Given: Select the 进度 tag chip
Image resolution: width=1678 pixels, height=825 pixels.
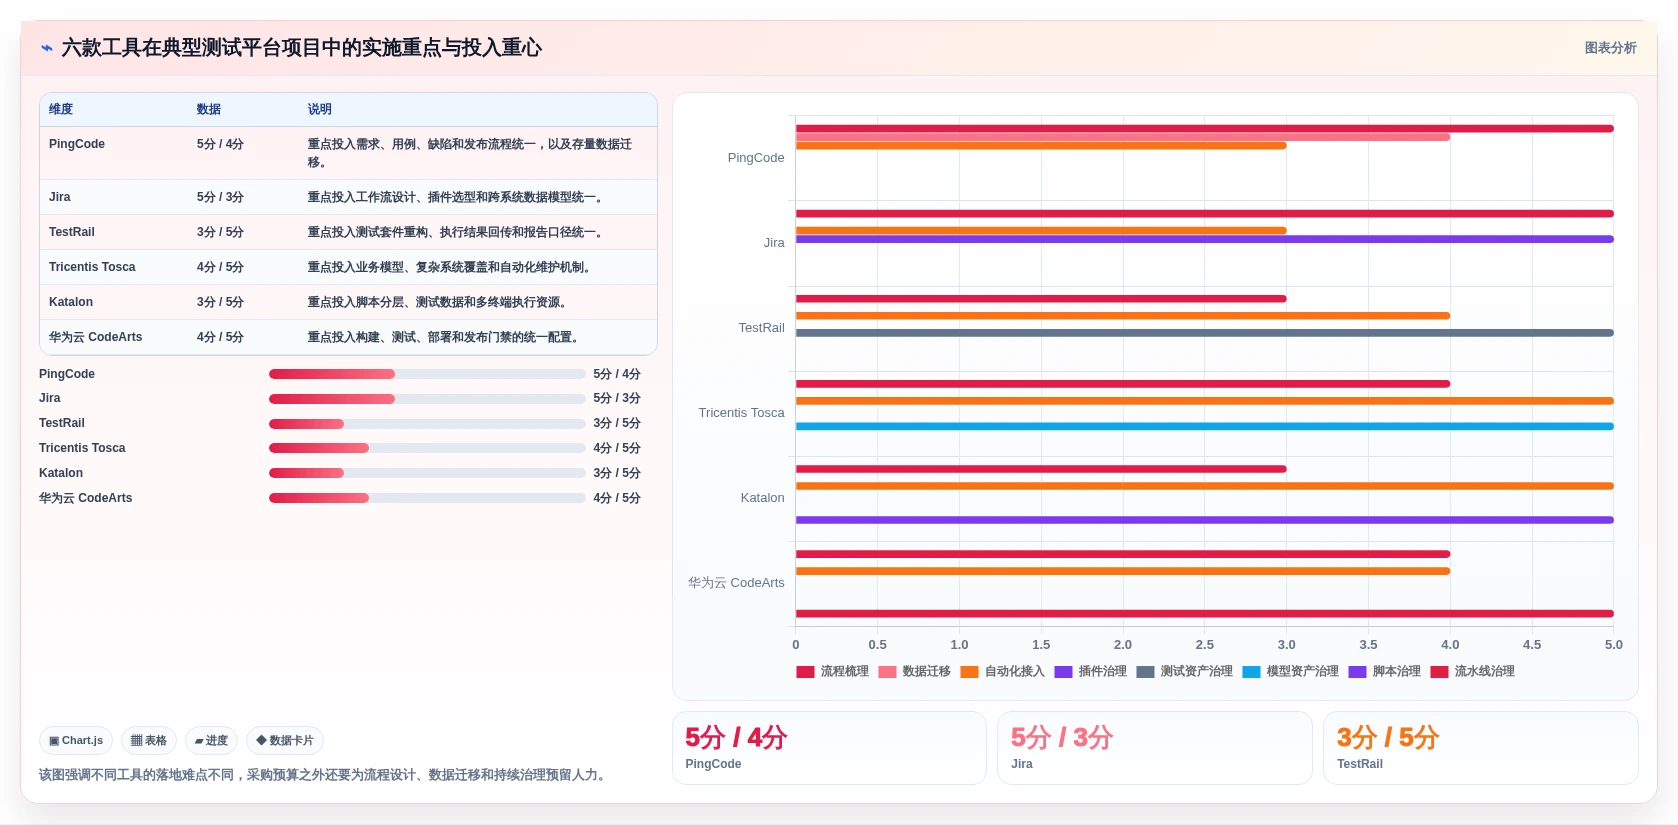Looking at the screenshot, I should click(211, 741).
